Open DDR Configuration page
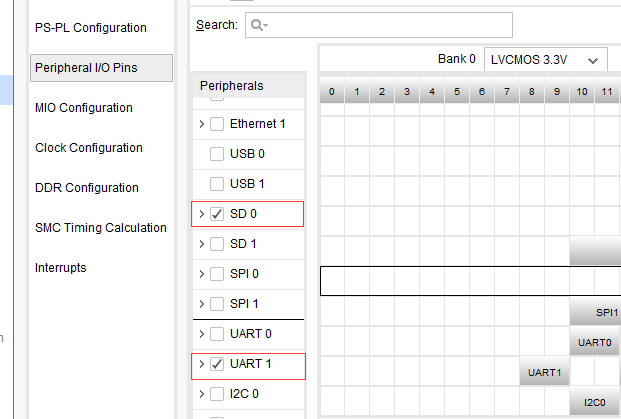Viewport: 621px width, 419px height. pos(87,188)
